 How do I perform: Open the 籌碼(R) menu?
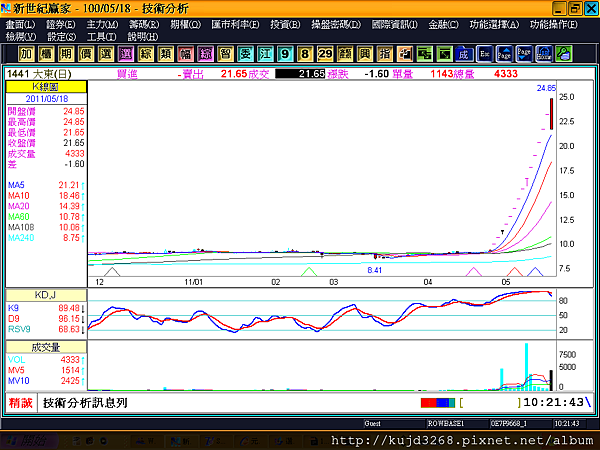[144, 25]
